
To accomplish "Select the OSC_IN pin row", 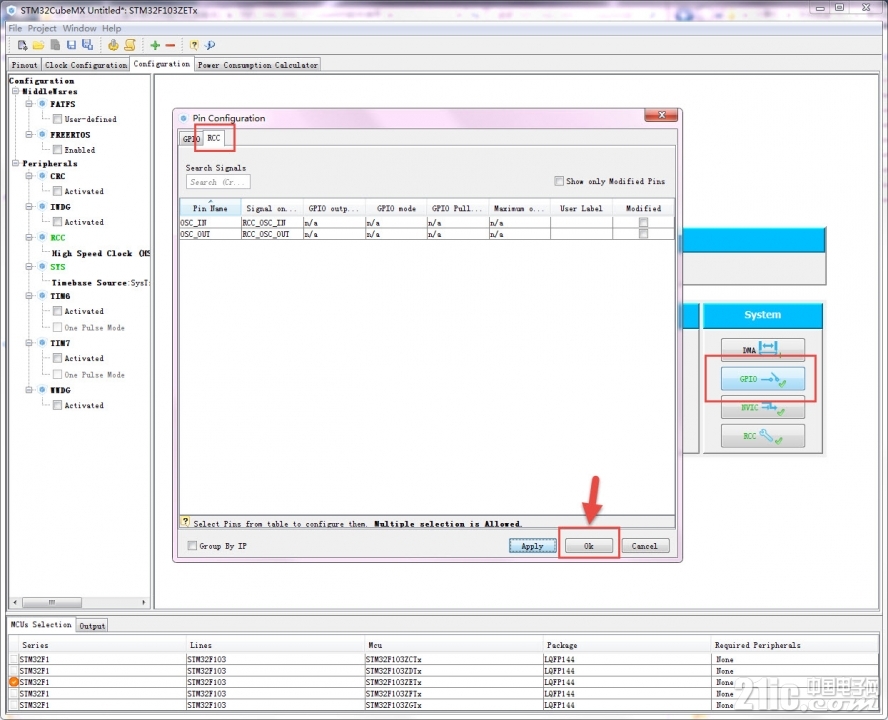I will [x=427, y=223].
